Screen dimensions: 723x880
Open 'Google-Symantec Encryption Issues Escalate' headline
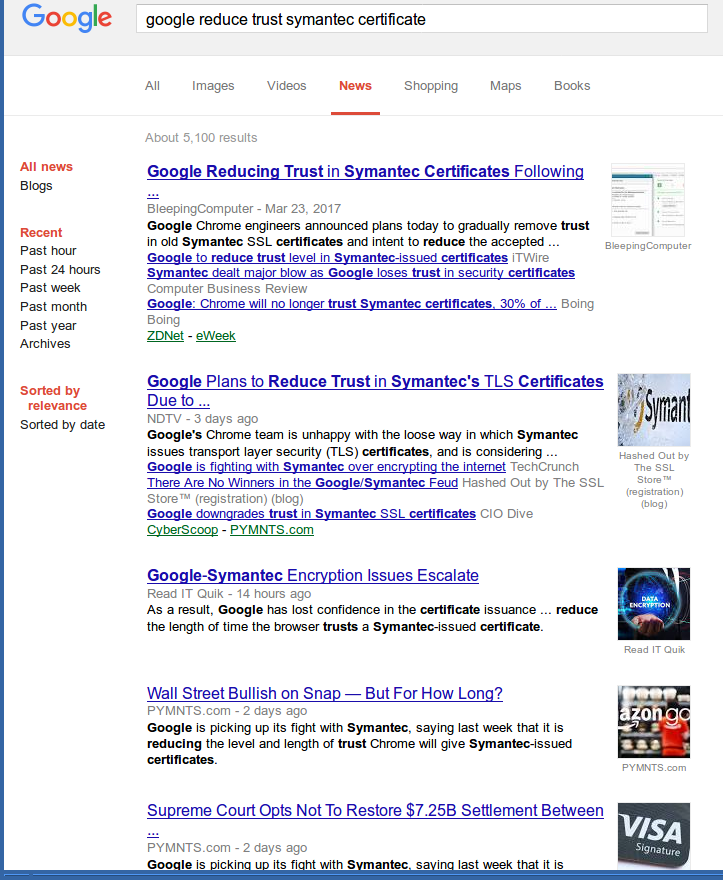tap(313, 575)
